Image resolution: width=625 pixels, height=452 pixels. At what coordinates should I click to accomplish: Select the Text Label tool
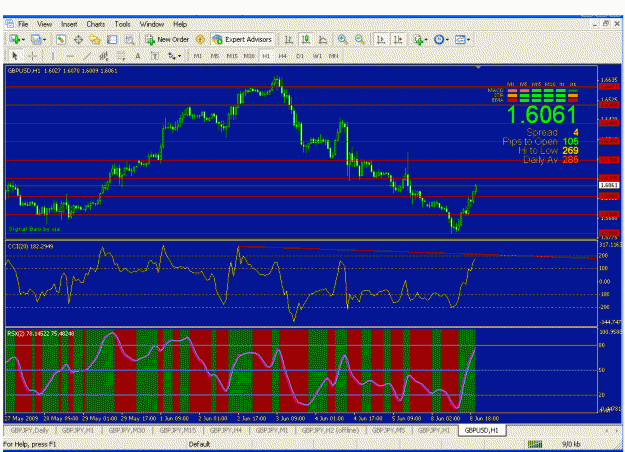pos(155,56)
